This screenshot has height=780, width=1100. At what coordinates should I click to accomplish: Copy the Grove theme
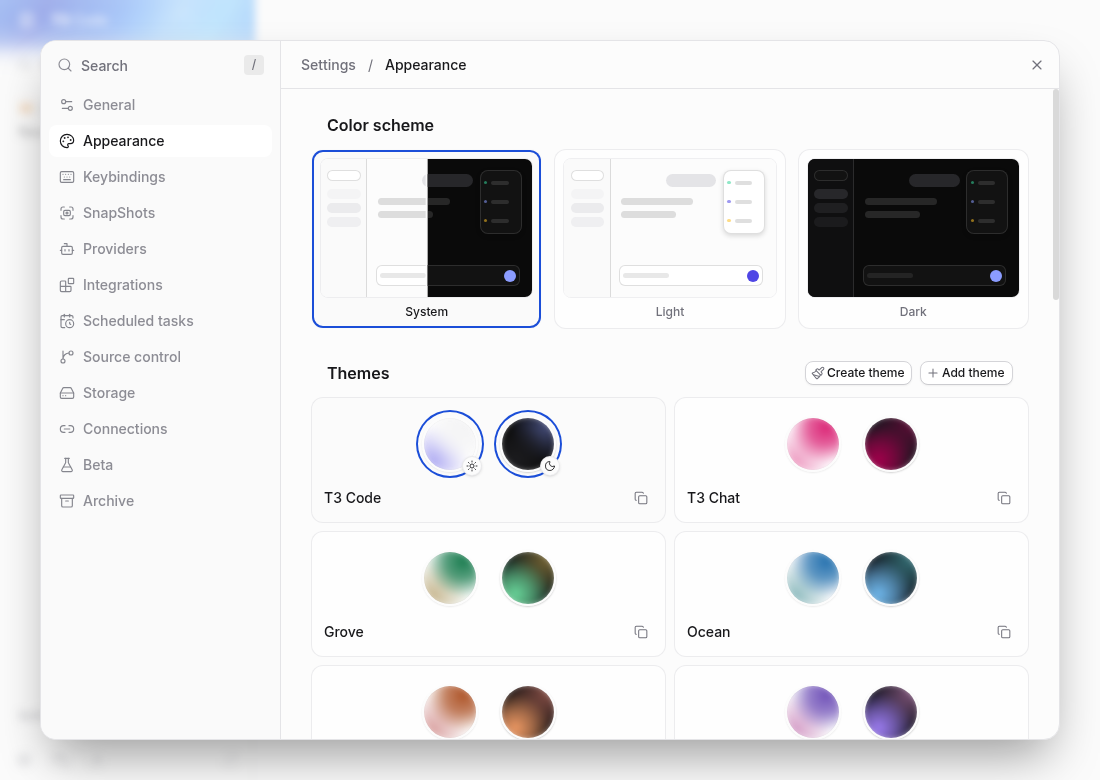641,632
